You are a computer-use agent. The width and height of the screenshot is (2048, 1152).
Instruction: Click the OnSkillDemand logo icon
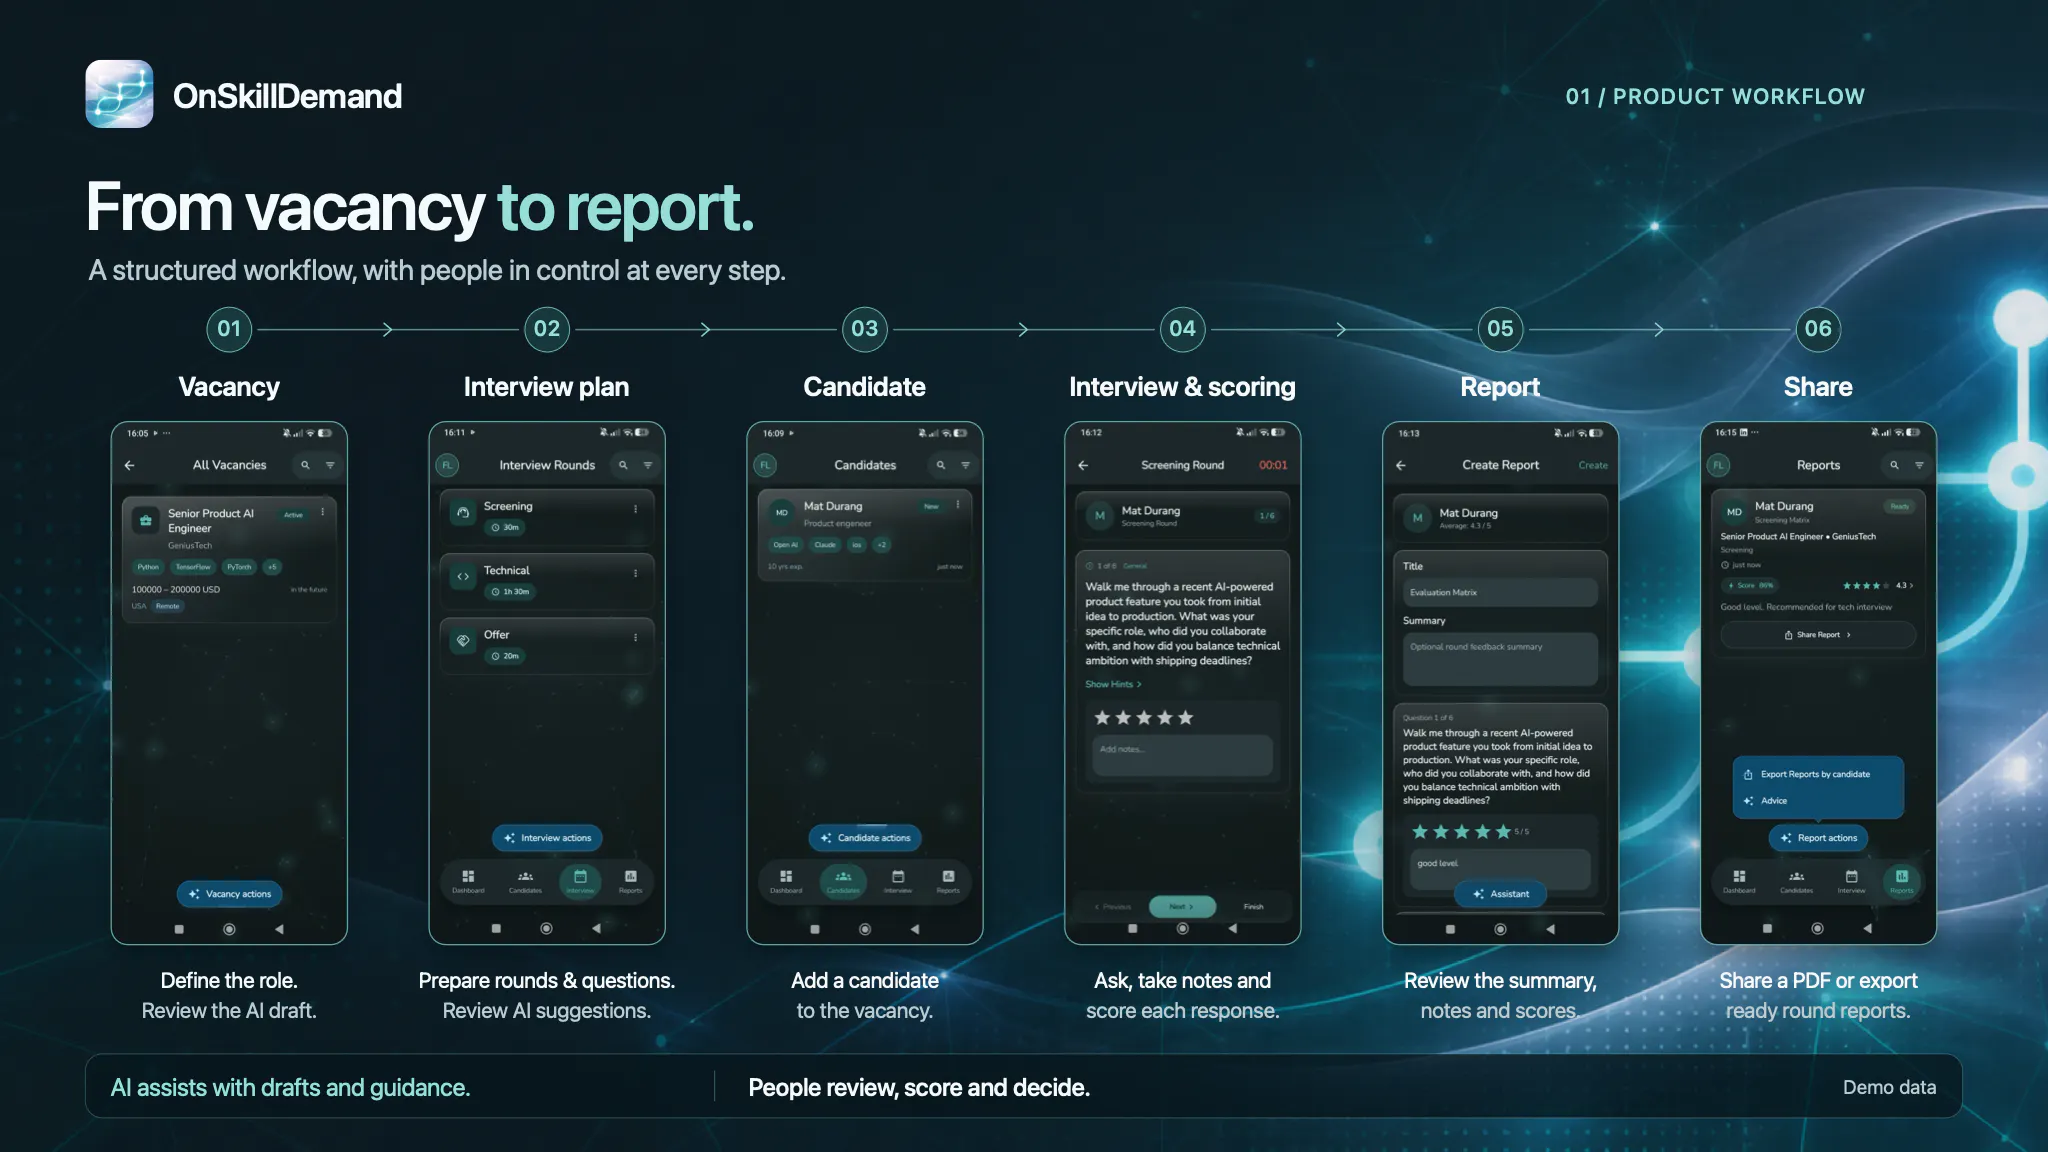click(119, 94)
